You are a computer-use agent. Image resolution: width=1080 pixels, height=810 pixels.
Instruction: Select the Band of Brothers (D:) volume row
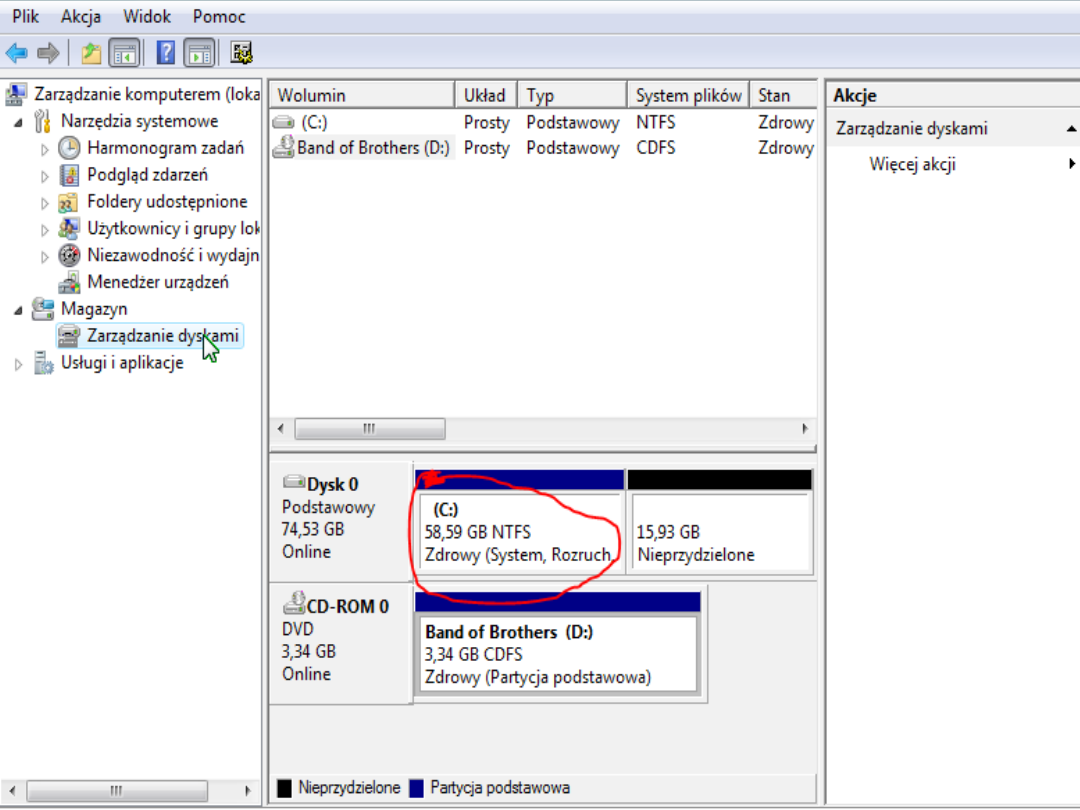point(372,148)
